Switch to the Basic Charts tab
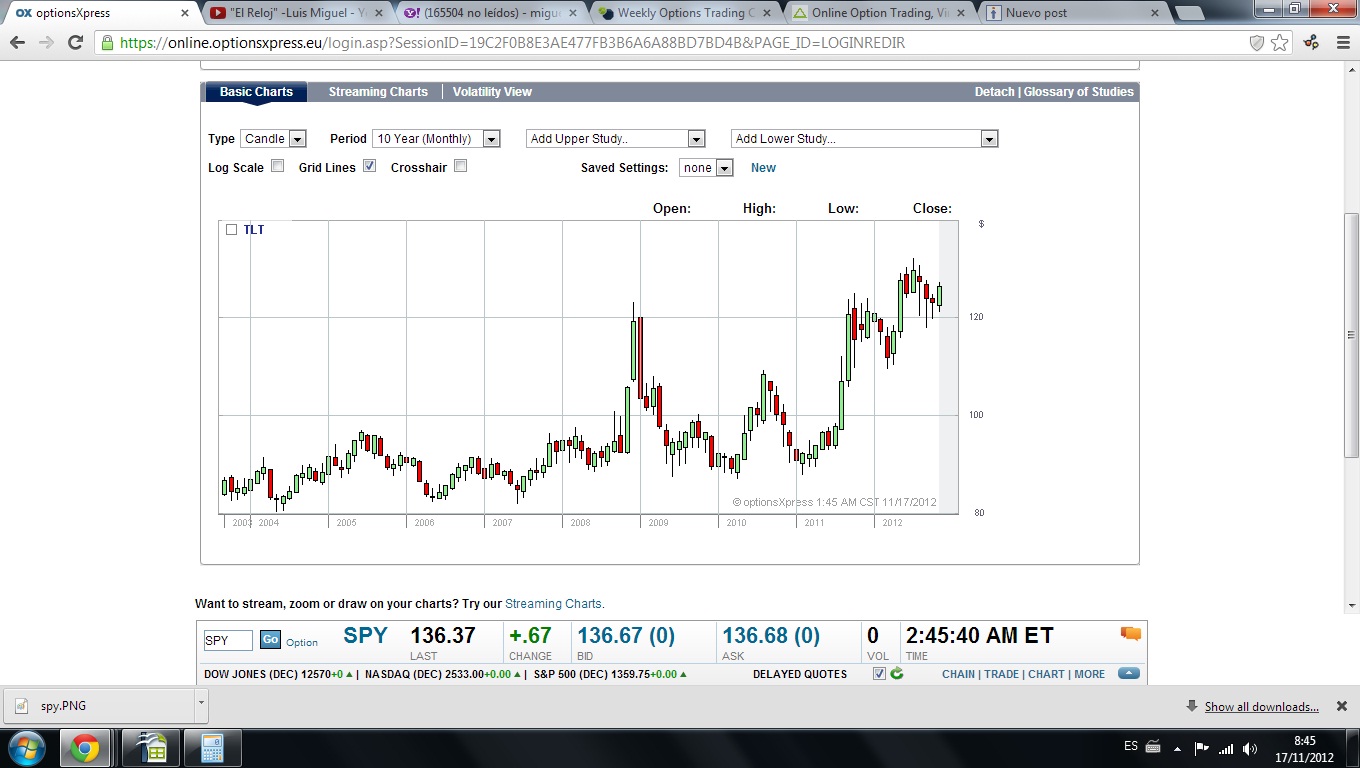 click(x=256, y=92)
